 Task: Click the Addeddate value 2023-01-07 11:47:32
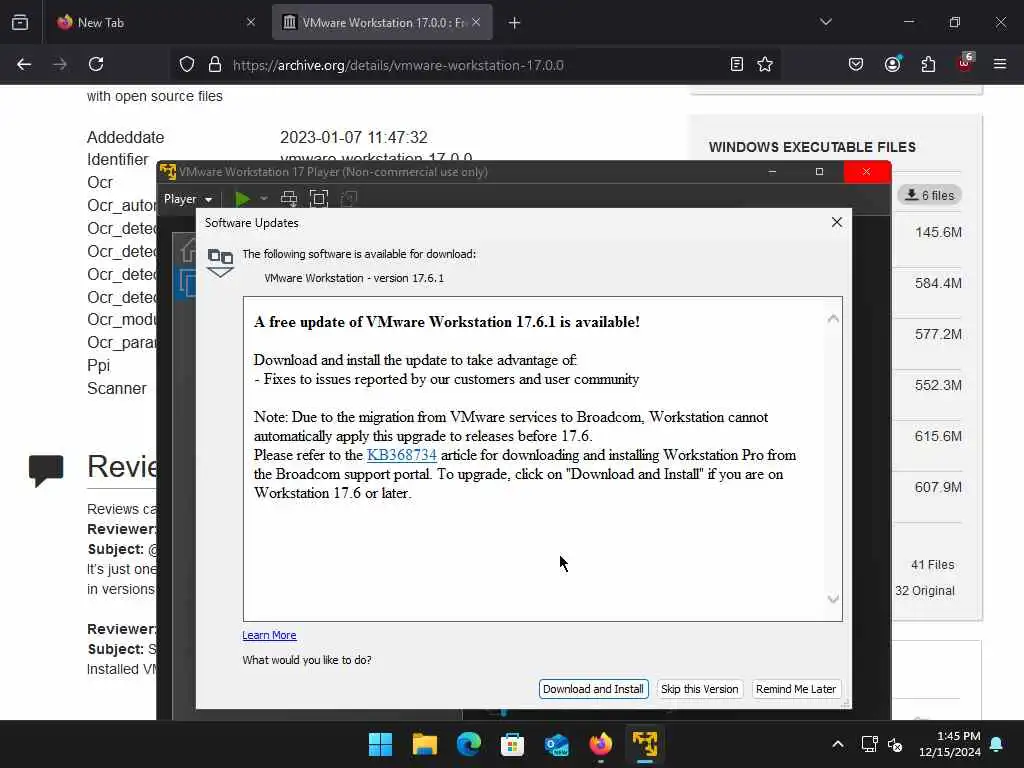coord(353,137)
